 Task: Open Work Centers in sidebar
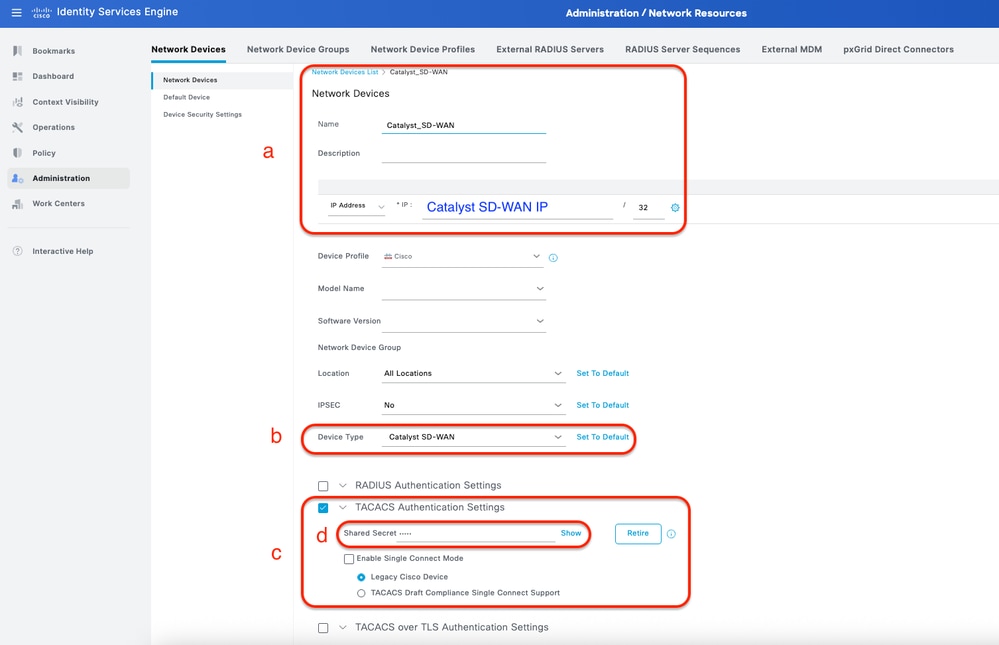[59, 204]
